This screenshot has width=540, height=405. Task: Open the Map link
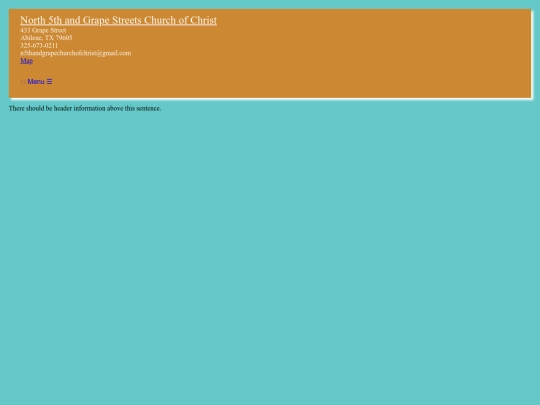(27, 61)
